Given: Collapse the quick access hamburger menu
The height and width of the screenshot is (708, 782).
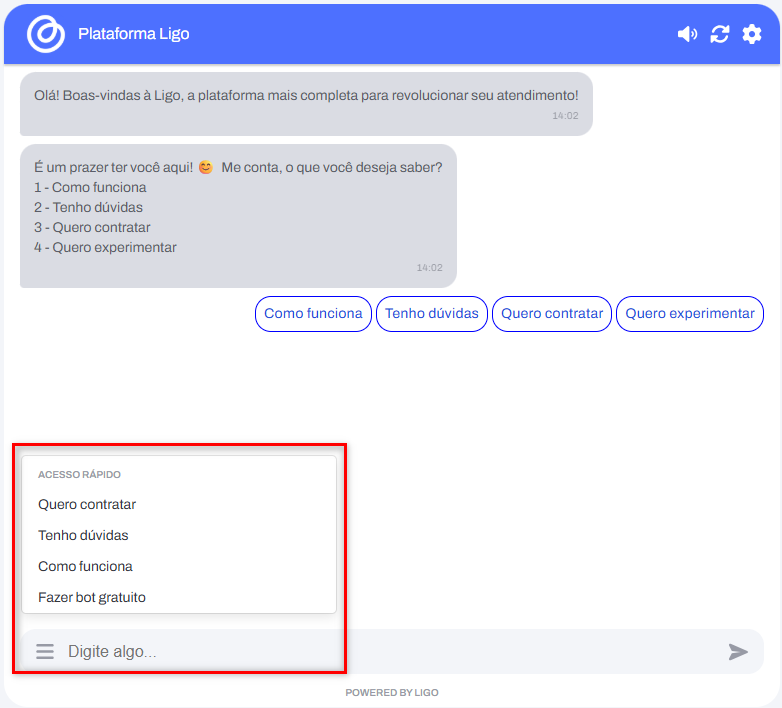Looking at the screenshot, I should (x=45, y=652).
